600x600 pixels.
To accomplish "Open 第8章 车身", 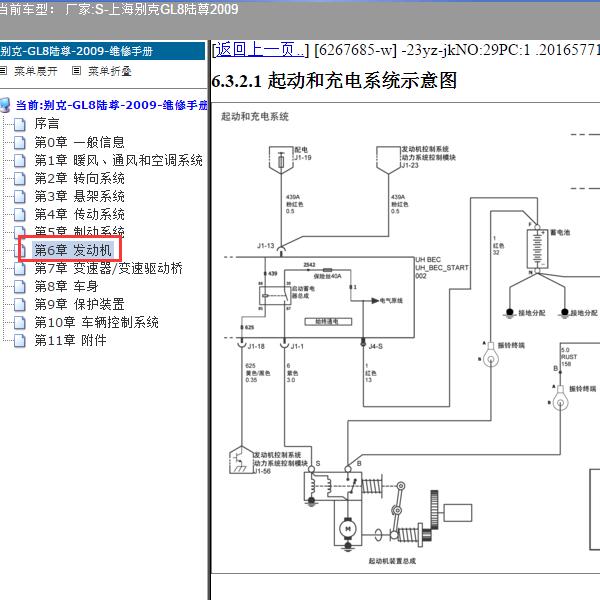I will click(66, 286).
